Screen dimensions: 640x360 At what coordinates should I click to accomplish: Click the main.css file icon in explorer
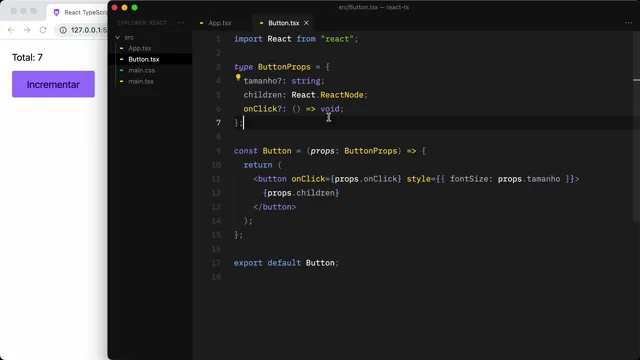(121, 70)
